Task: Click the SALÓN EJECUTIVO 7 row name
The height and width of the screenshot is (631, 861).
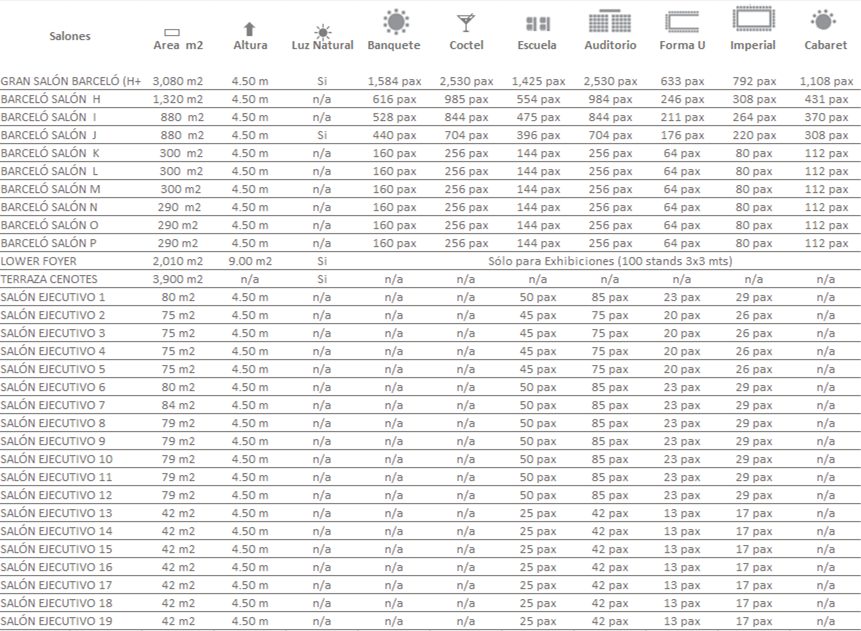Action: pyautogui.click(x=53, y=405)
